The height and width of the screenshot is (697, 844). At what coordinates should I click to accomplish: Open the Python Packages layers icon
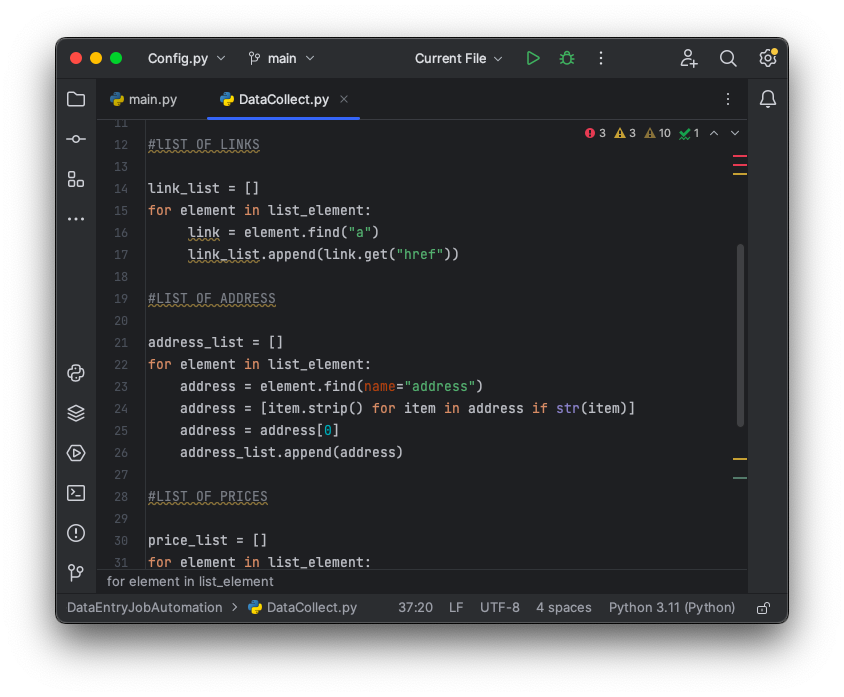pos(76,413)
